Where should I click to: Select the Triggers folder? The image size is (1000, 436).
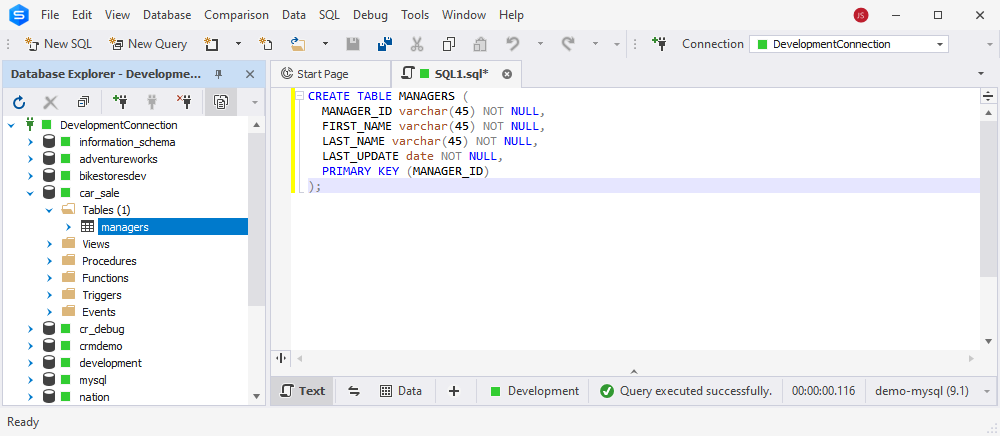click(101, 295)
